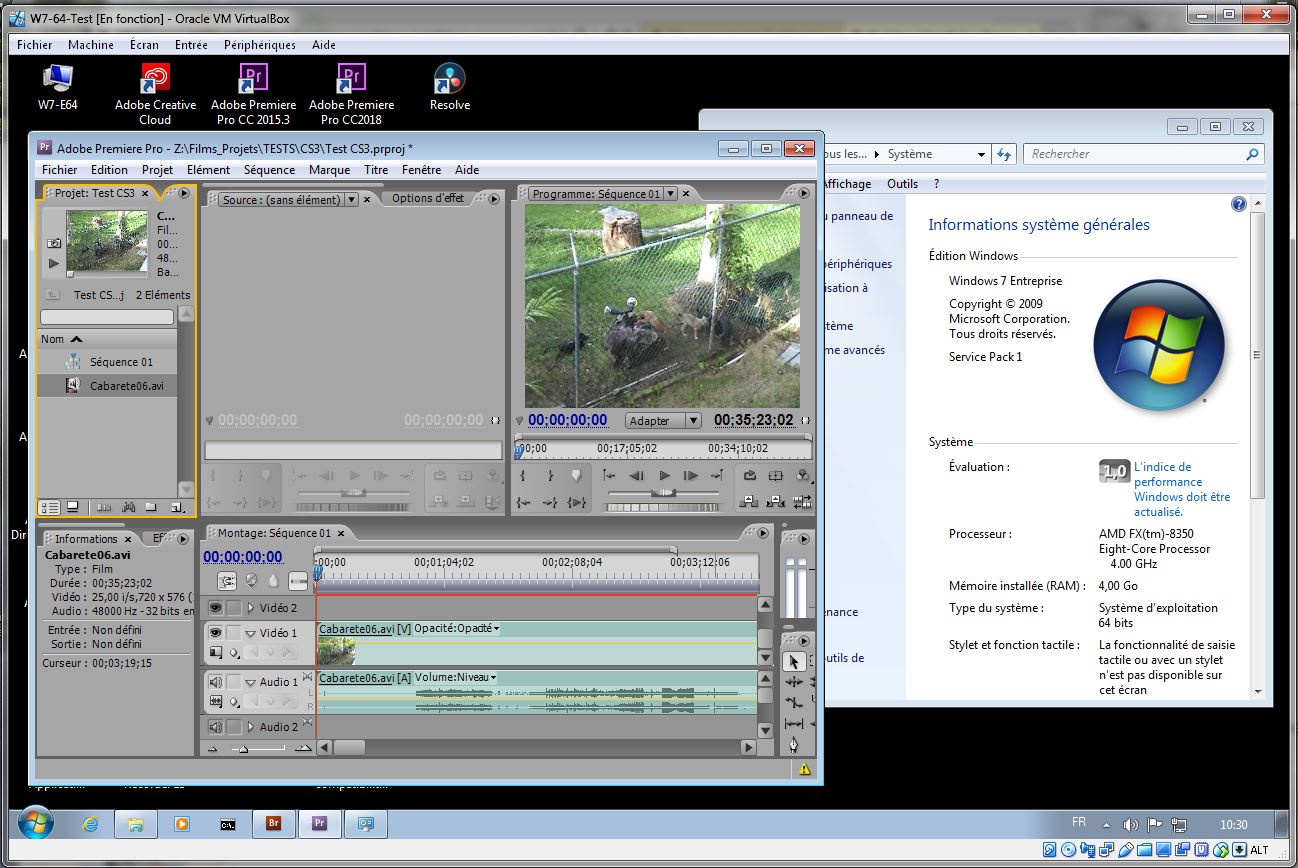This screenshot has height=868, width=1298.
Task: Toggle lock box on Audio 1 track
Action: [233, 682]
